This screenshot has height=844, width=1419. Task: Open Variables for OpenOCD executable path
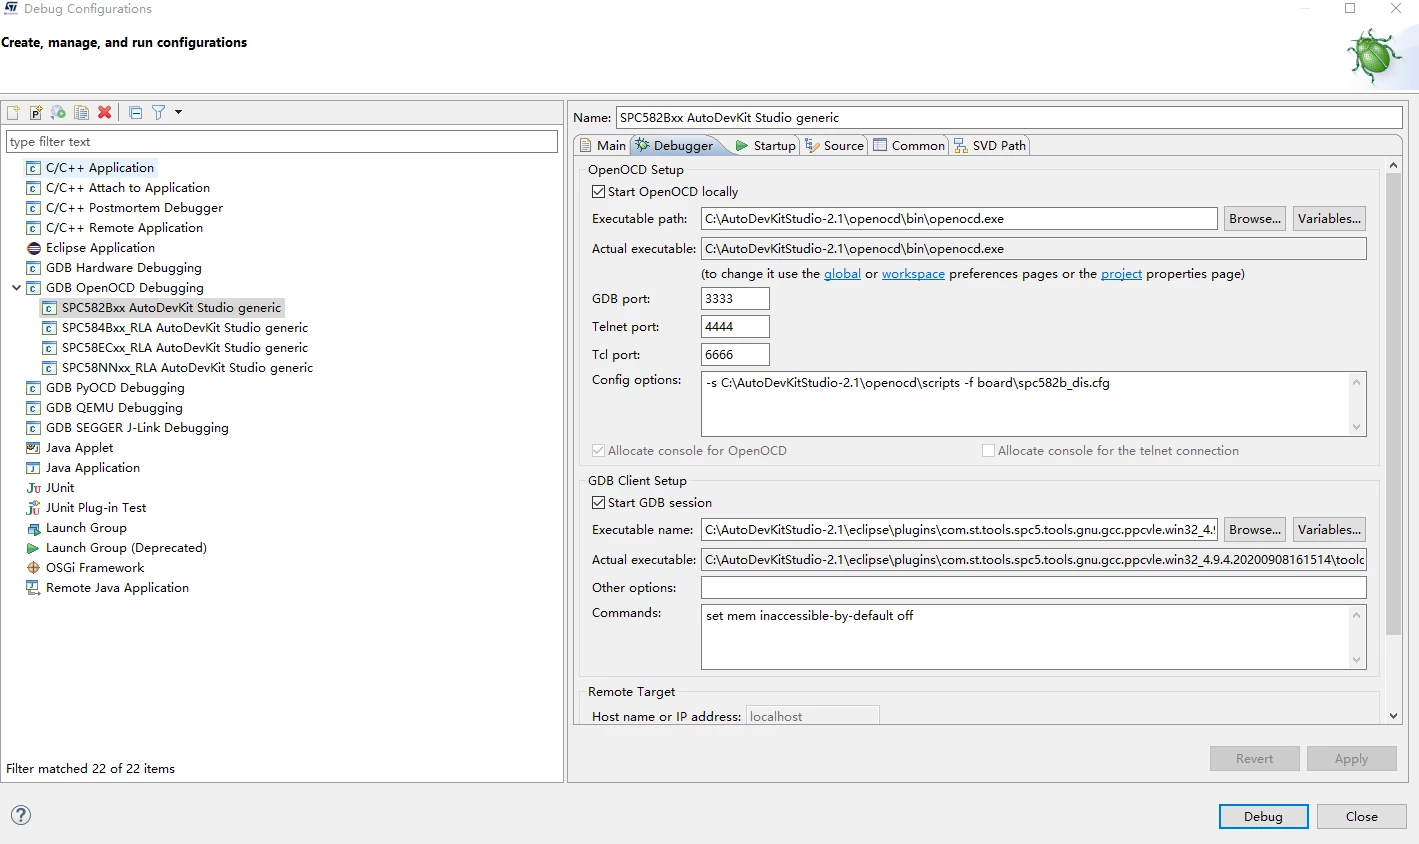pos(1329,219)
